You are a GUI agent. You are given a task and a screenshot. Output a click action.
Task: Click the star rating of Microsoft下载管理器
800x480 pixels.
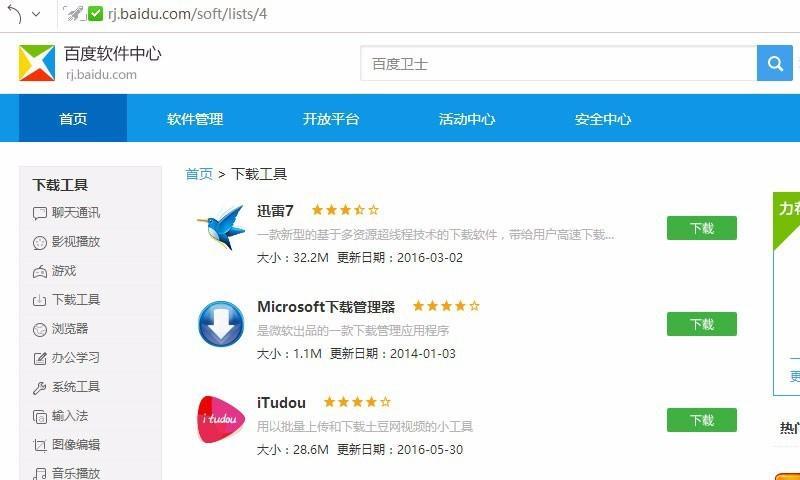(x=446, y=306)
